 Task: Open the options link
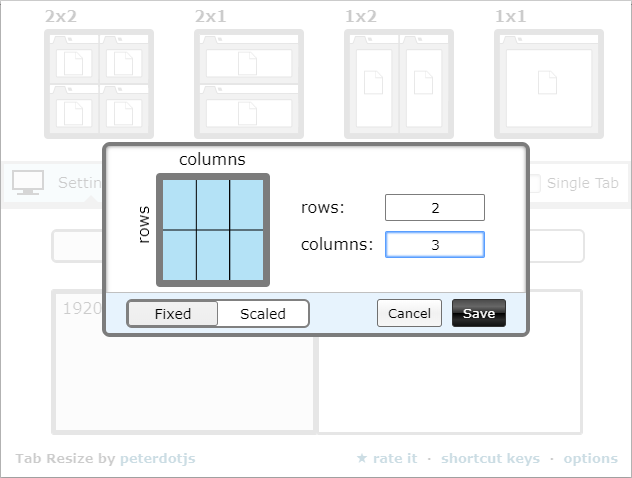590,458
